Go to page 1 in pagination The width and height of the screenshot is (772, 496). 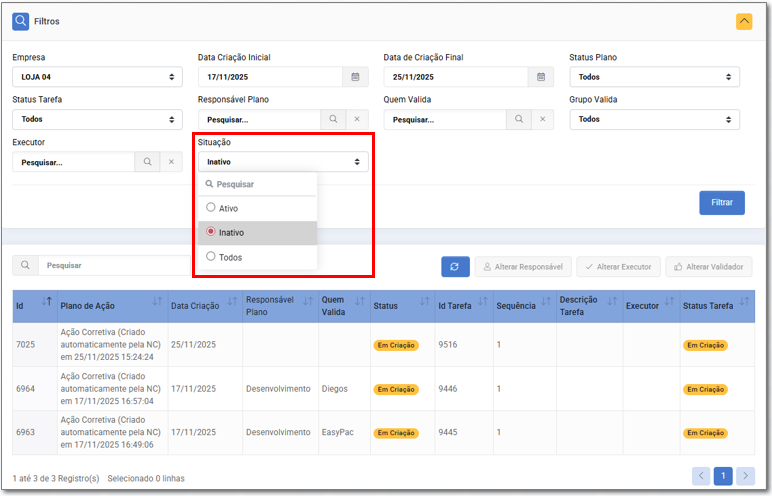[x=722, y=476]
